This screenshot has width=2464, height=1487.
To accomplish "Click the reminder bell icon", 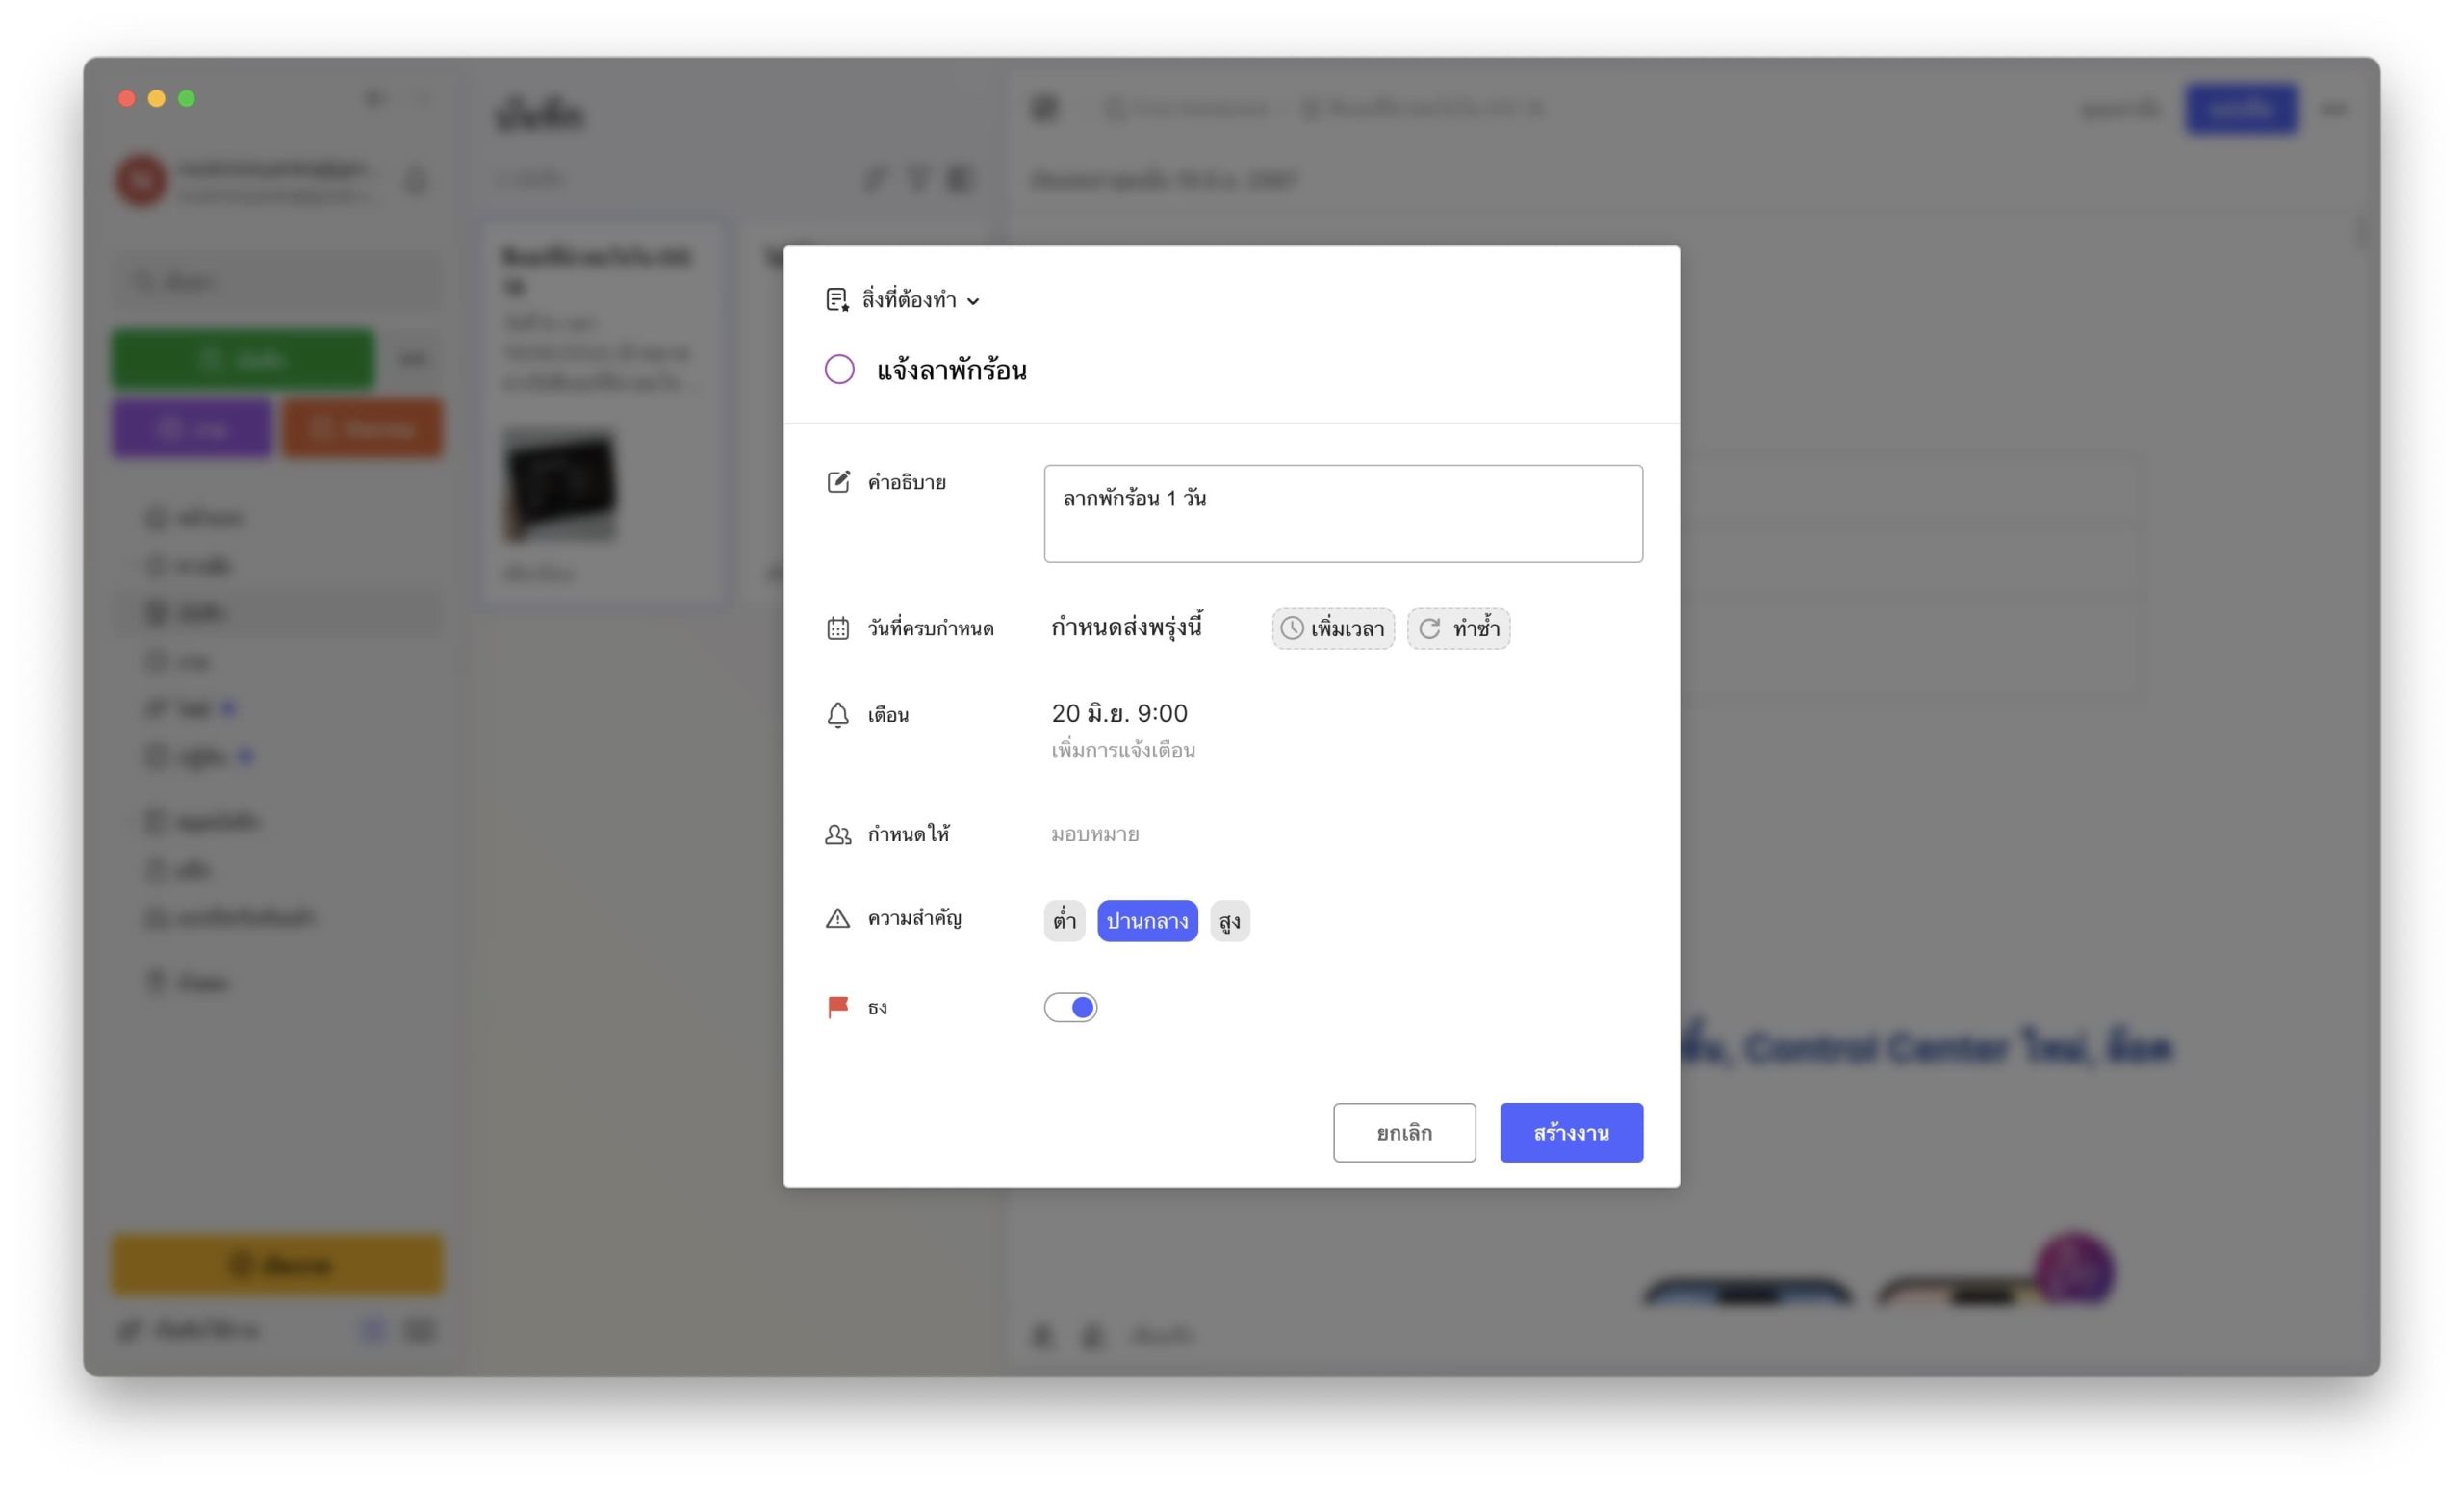I will [x=838, y=715].
